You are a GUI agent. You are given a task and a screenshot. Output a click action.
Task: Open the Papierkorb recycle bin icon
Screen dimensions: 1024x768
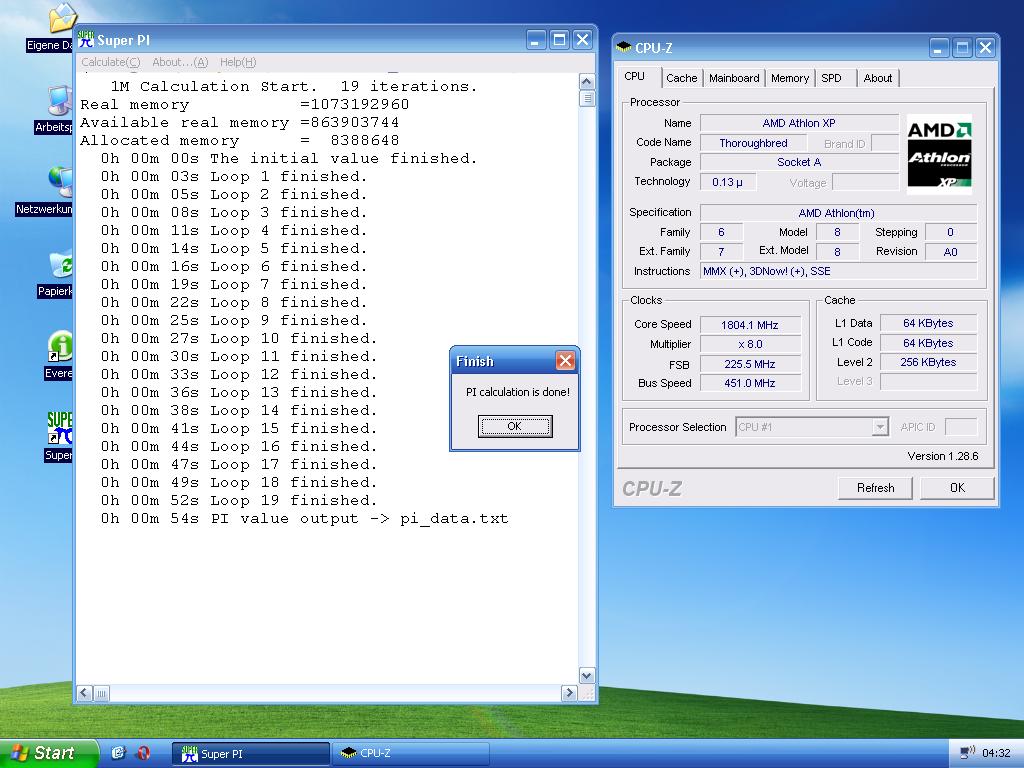pos(61,264)
